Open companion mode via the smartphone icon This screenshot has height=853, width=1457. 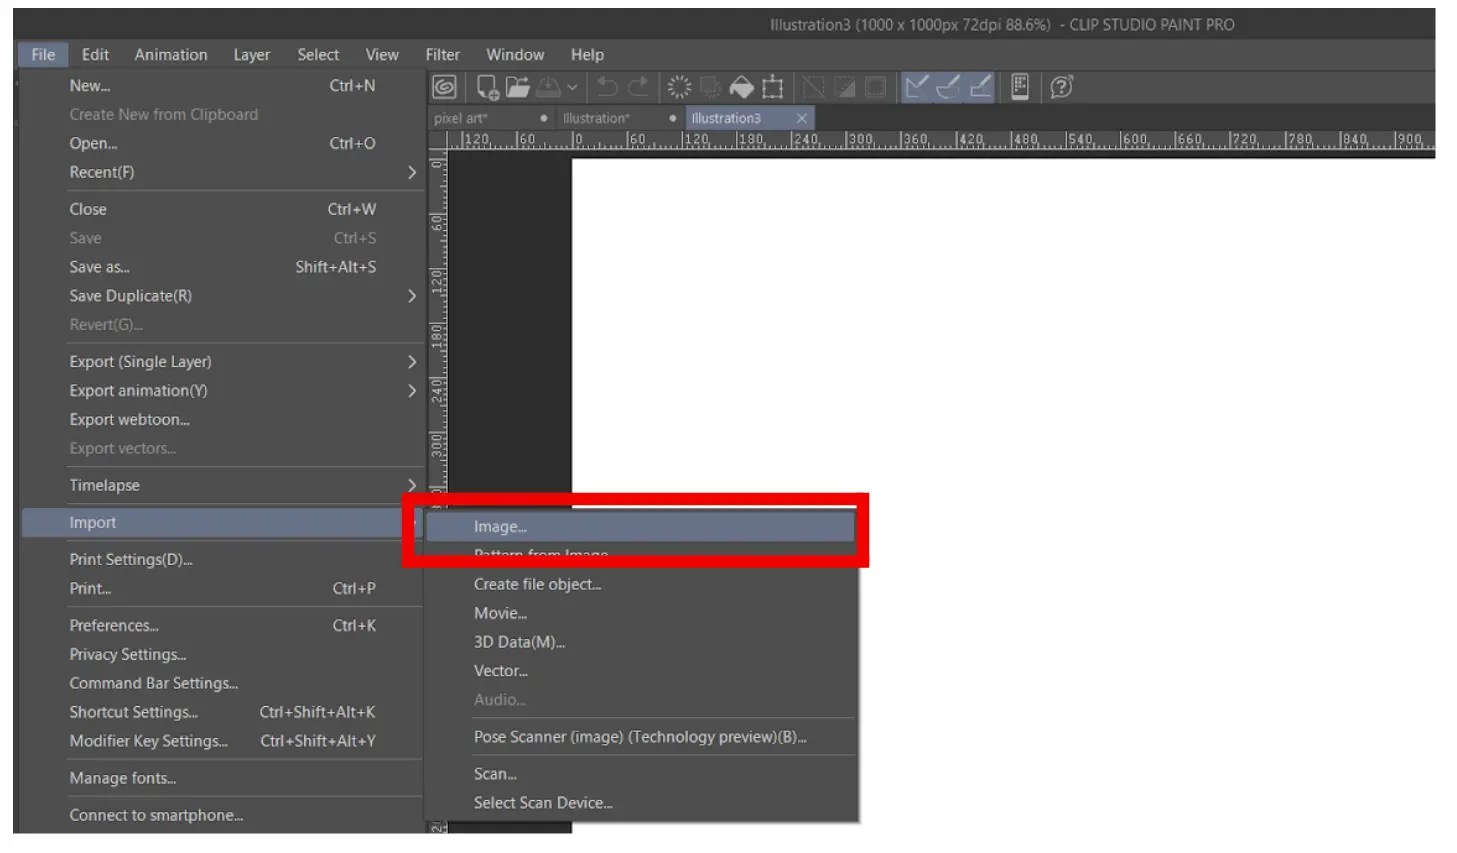pyautogui.click(x=1017, y=88)
